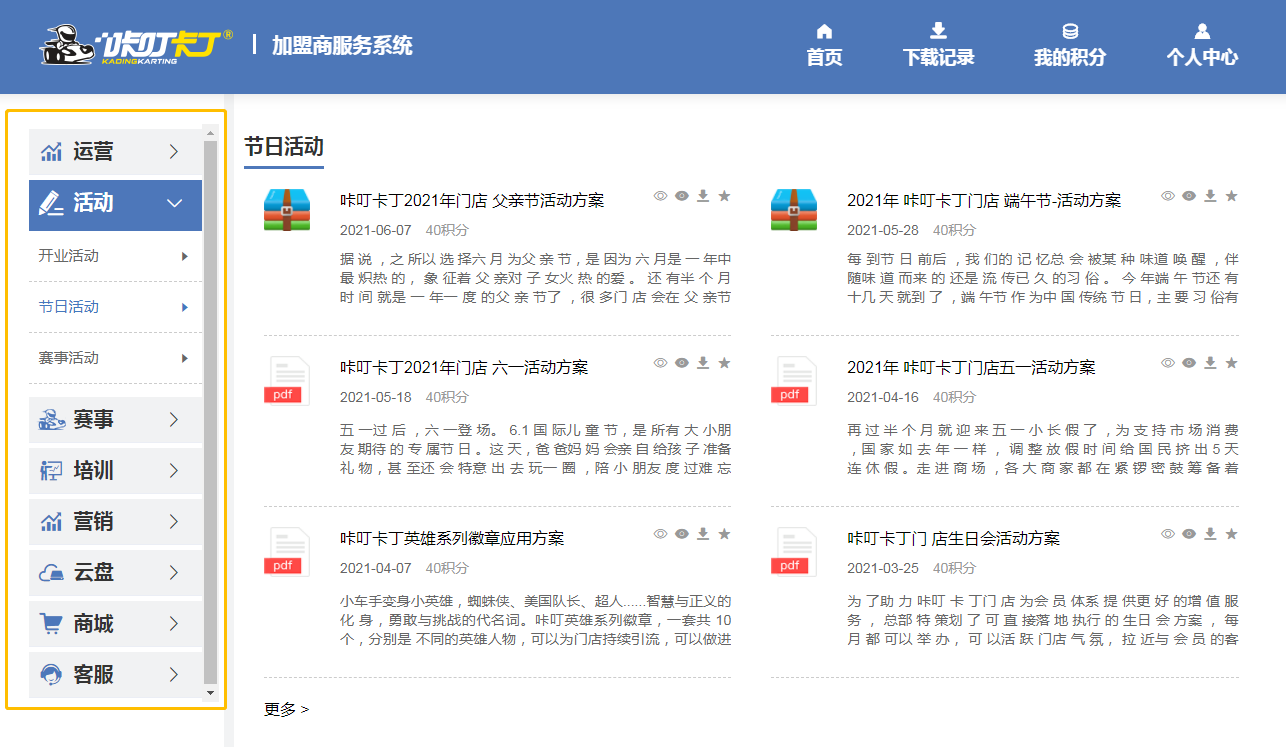This screenshot has width=1286, height=747.
Task: Click the filled eye icon on 父亲节活动方案
Action: (x=681, y=196)
